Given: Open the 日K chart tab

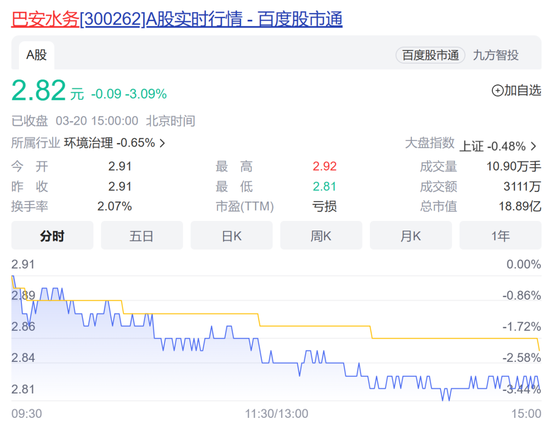Looking at the screenshot, I should [x=232, y=235].
